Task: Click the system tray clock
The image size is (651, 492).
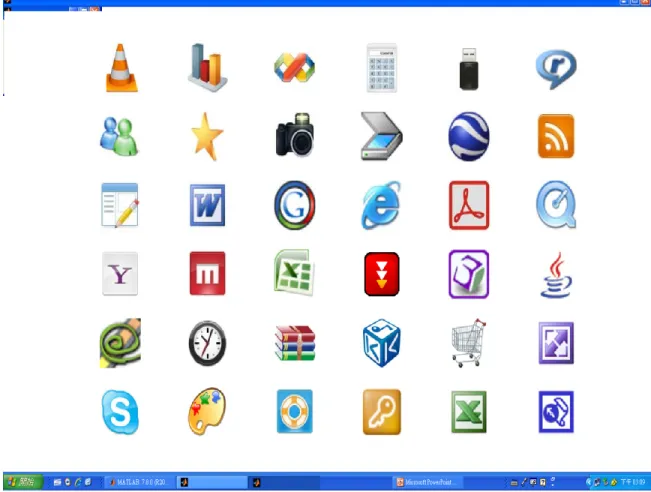Action: pyautogui.click(x=633, y=482)
